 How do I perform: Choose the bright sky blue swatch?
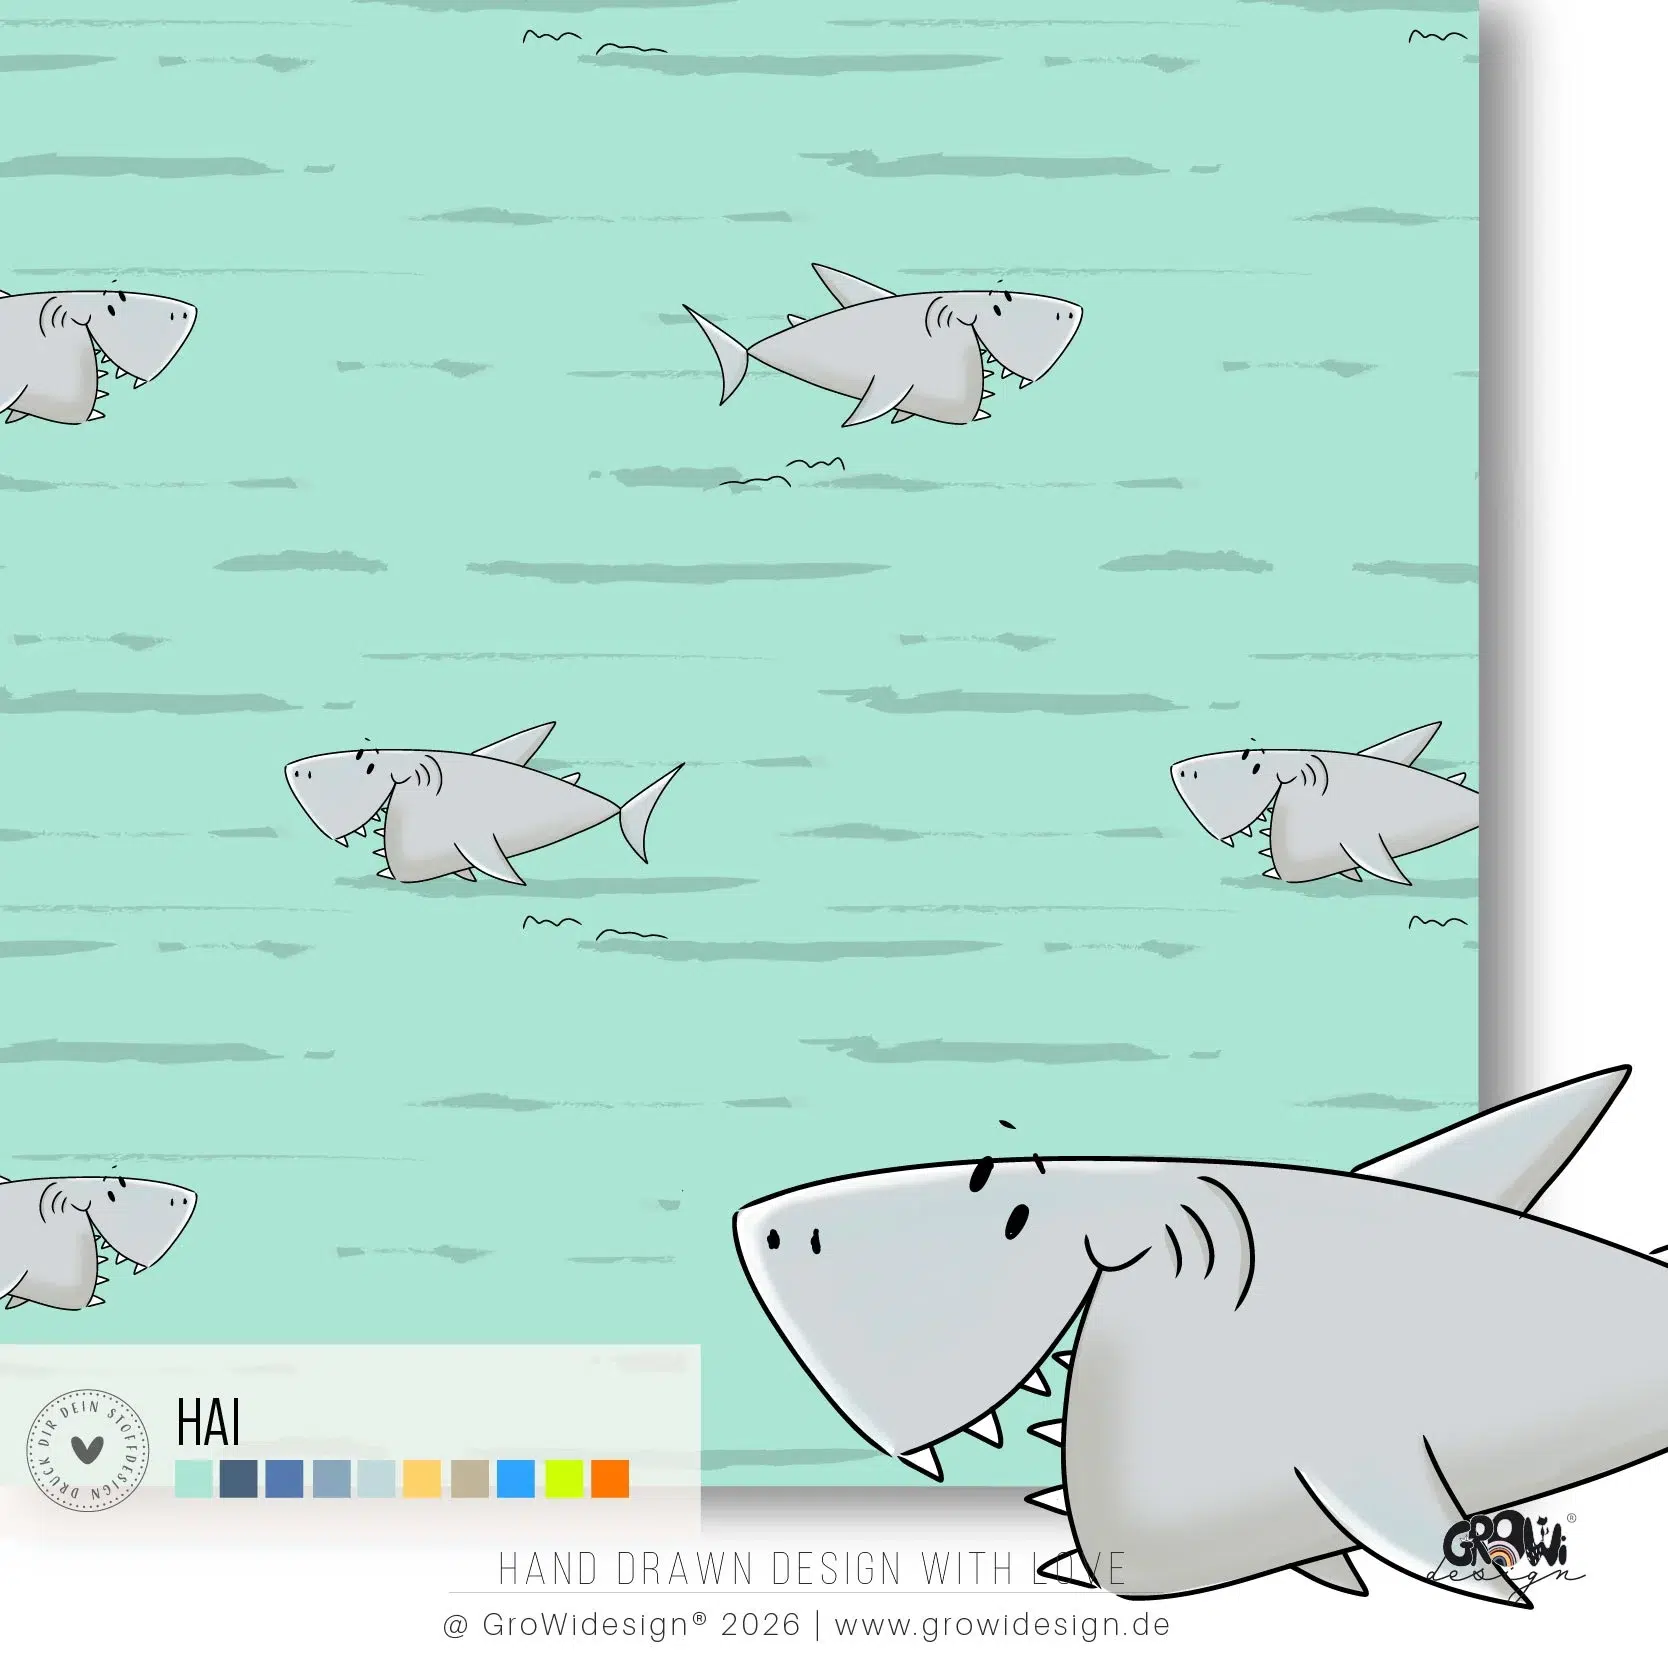[516, 1479]
